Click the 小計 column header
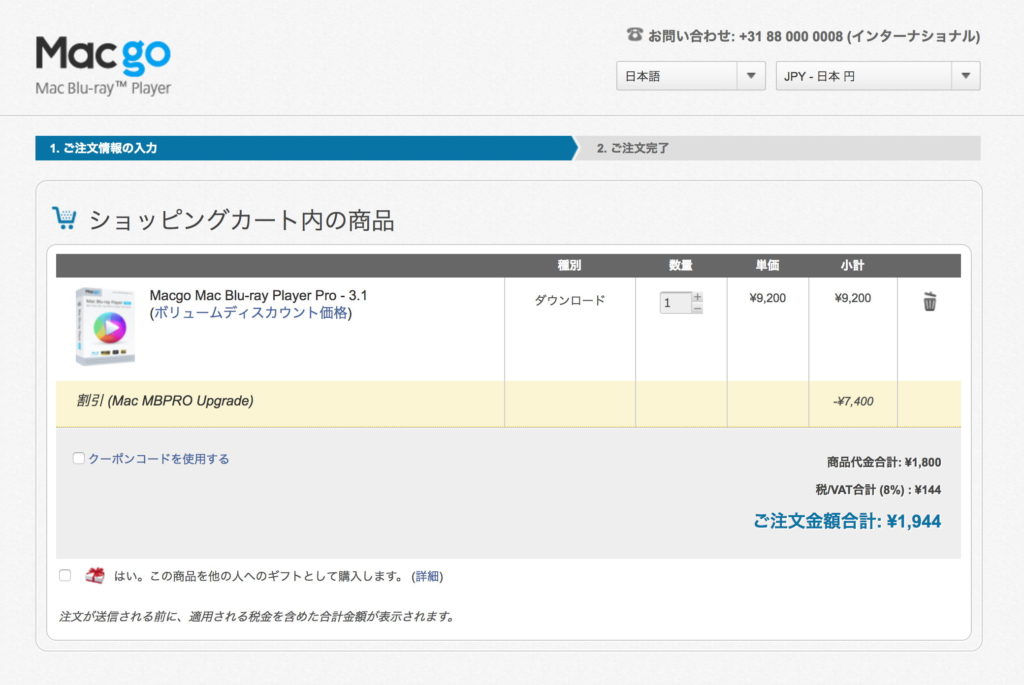The height and width of the screenshot is (685, 1024). pos(852,265)
